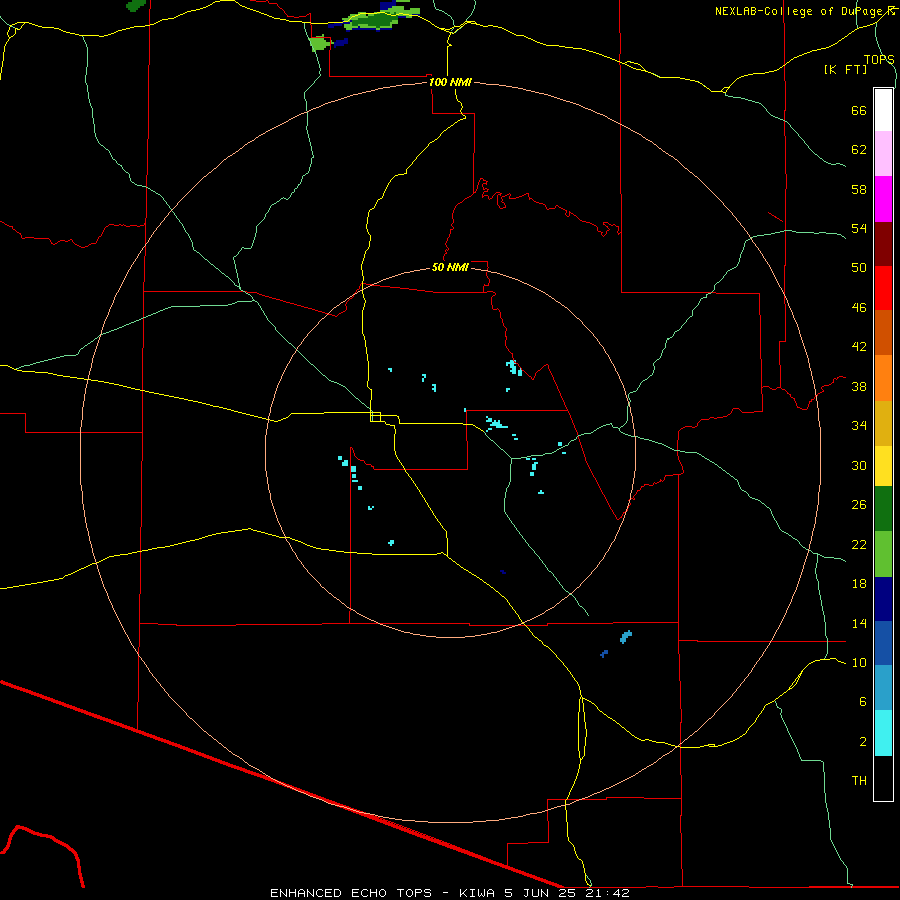Choose the bright cyan legend swatch
This screenshot has height=900, width=900.
click(883, 733)
